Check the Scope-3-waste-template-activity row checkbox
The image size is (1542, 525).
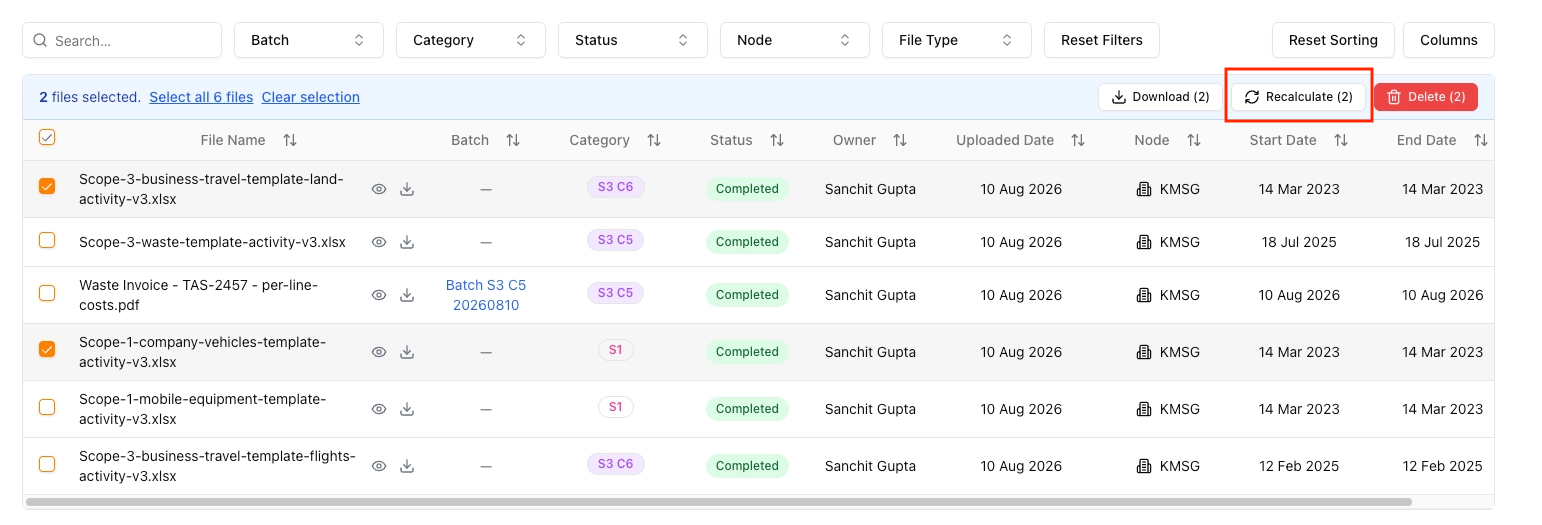pyautogui.click(x=47, y=240)
